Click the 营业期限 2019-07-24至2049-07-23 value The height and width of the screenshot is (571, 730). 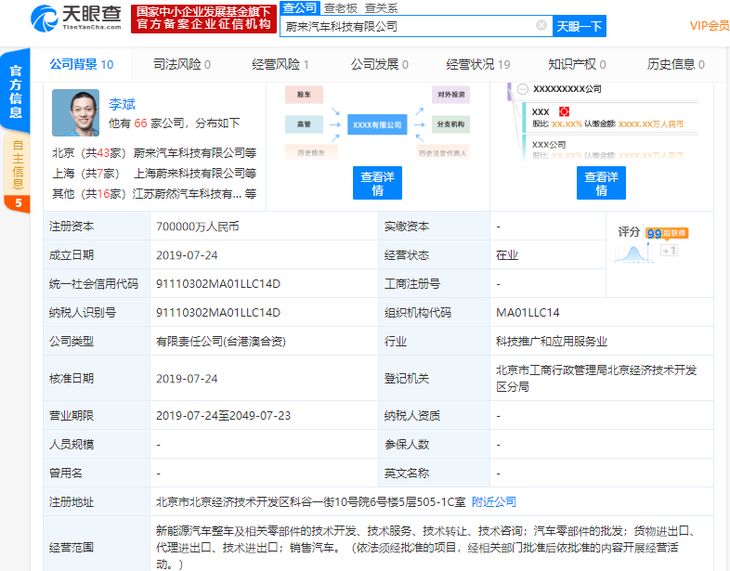point(223,415)
